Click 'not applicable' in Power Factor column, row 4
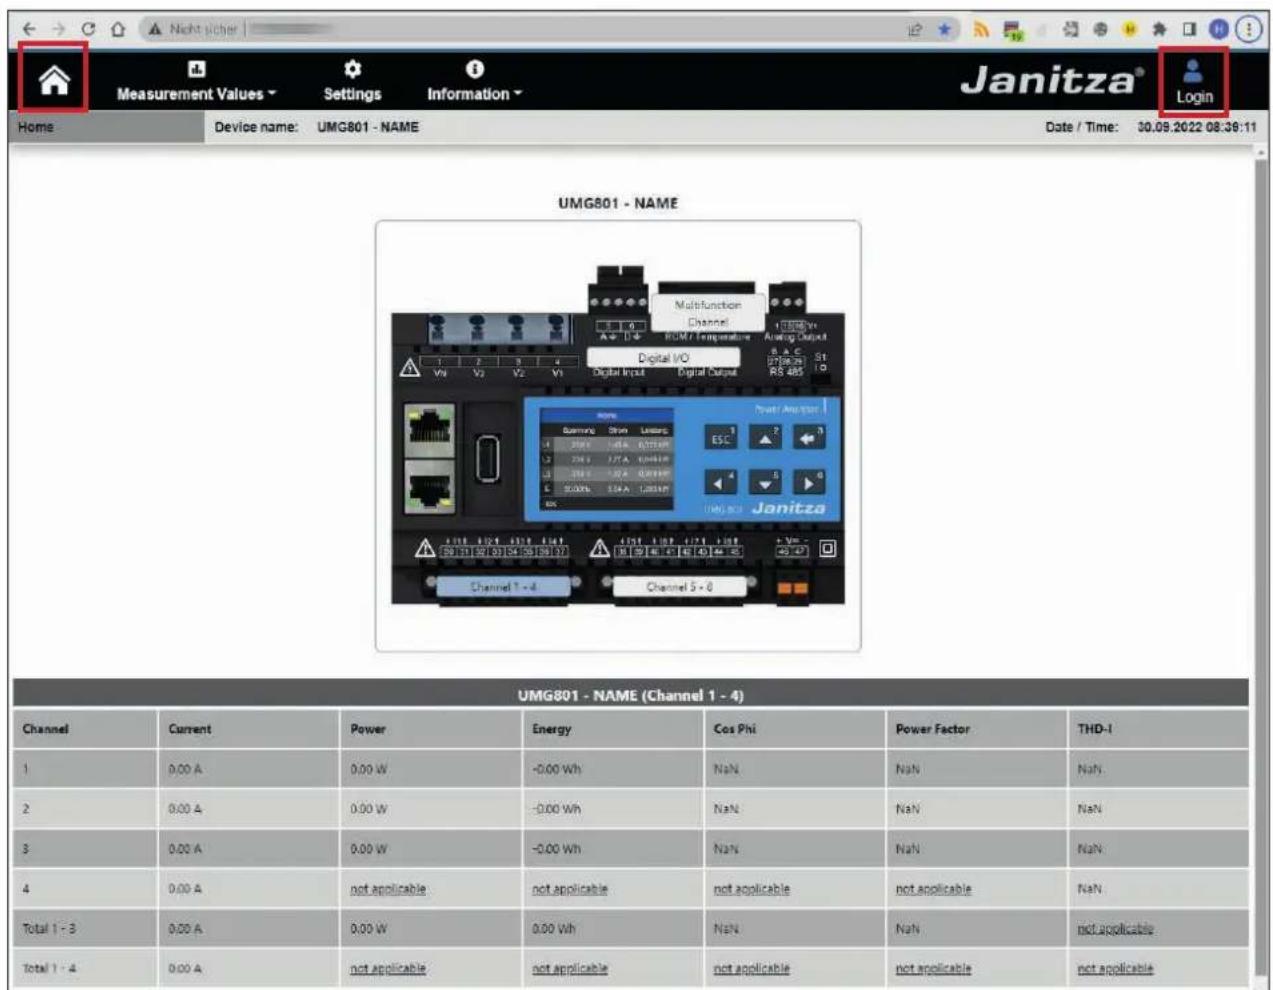1273x990 pixels. (x=934, y=889)
